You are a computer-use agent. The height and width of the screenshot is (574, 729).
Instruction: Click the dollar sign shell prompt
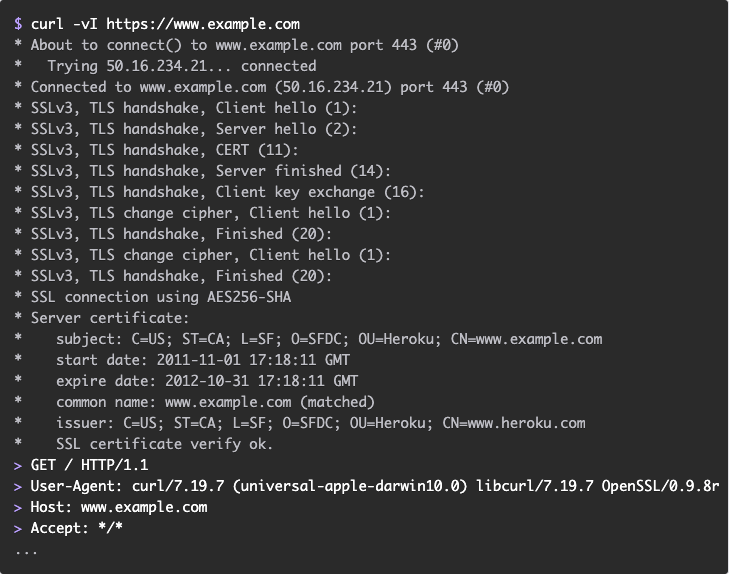[x=18, y=24]
